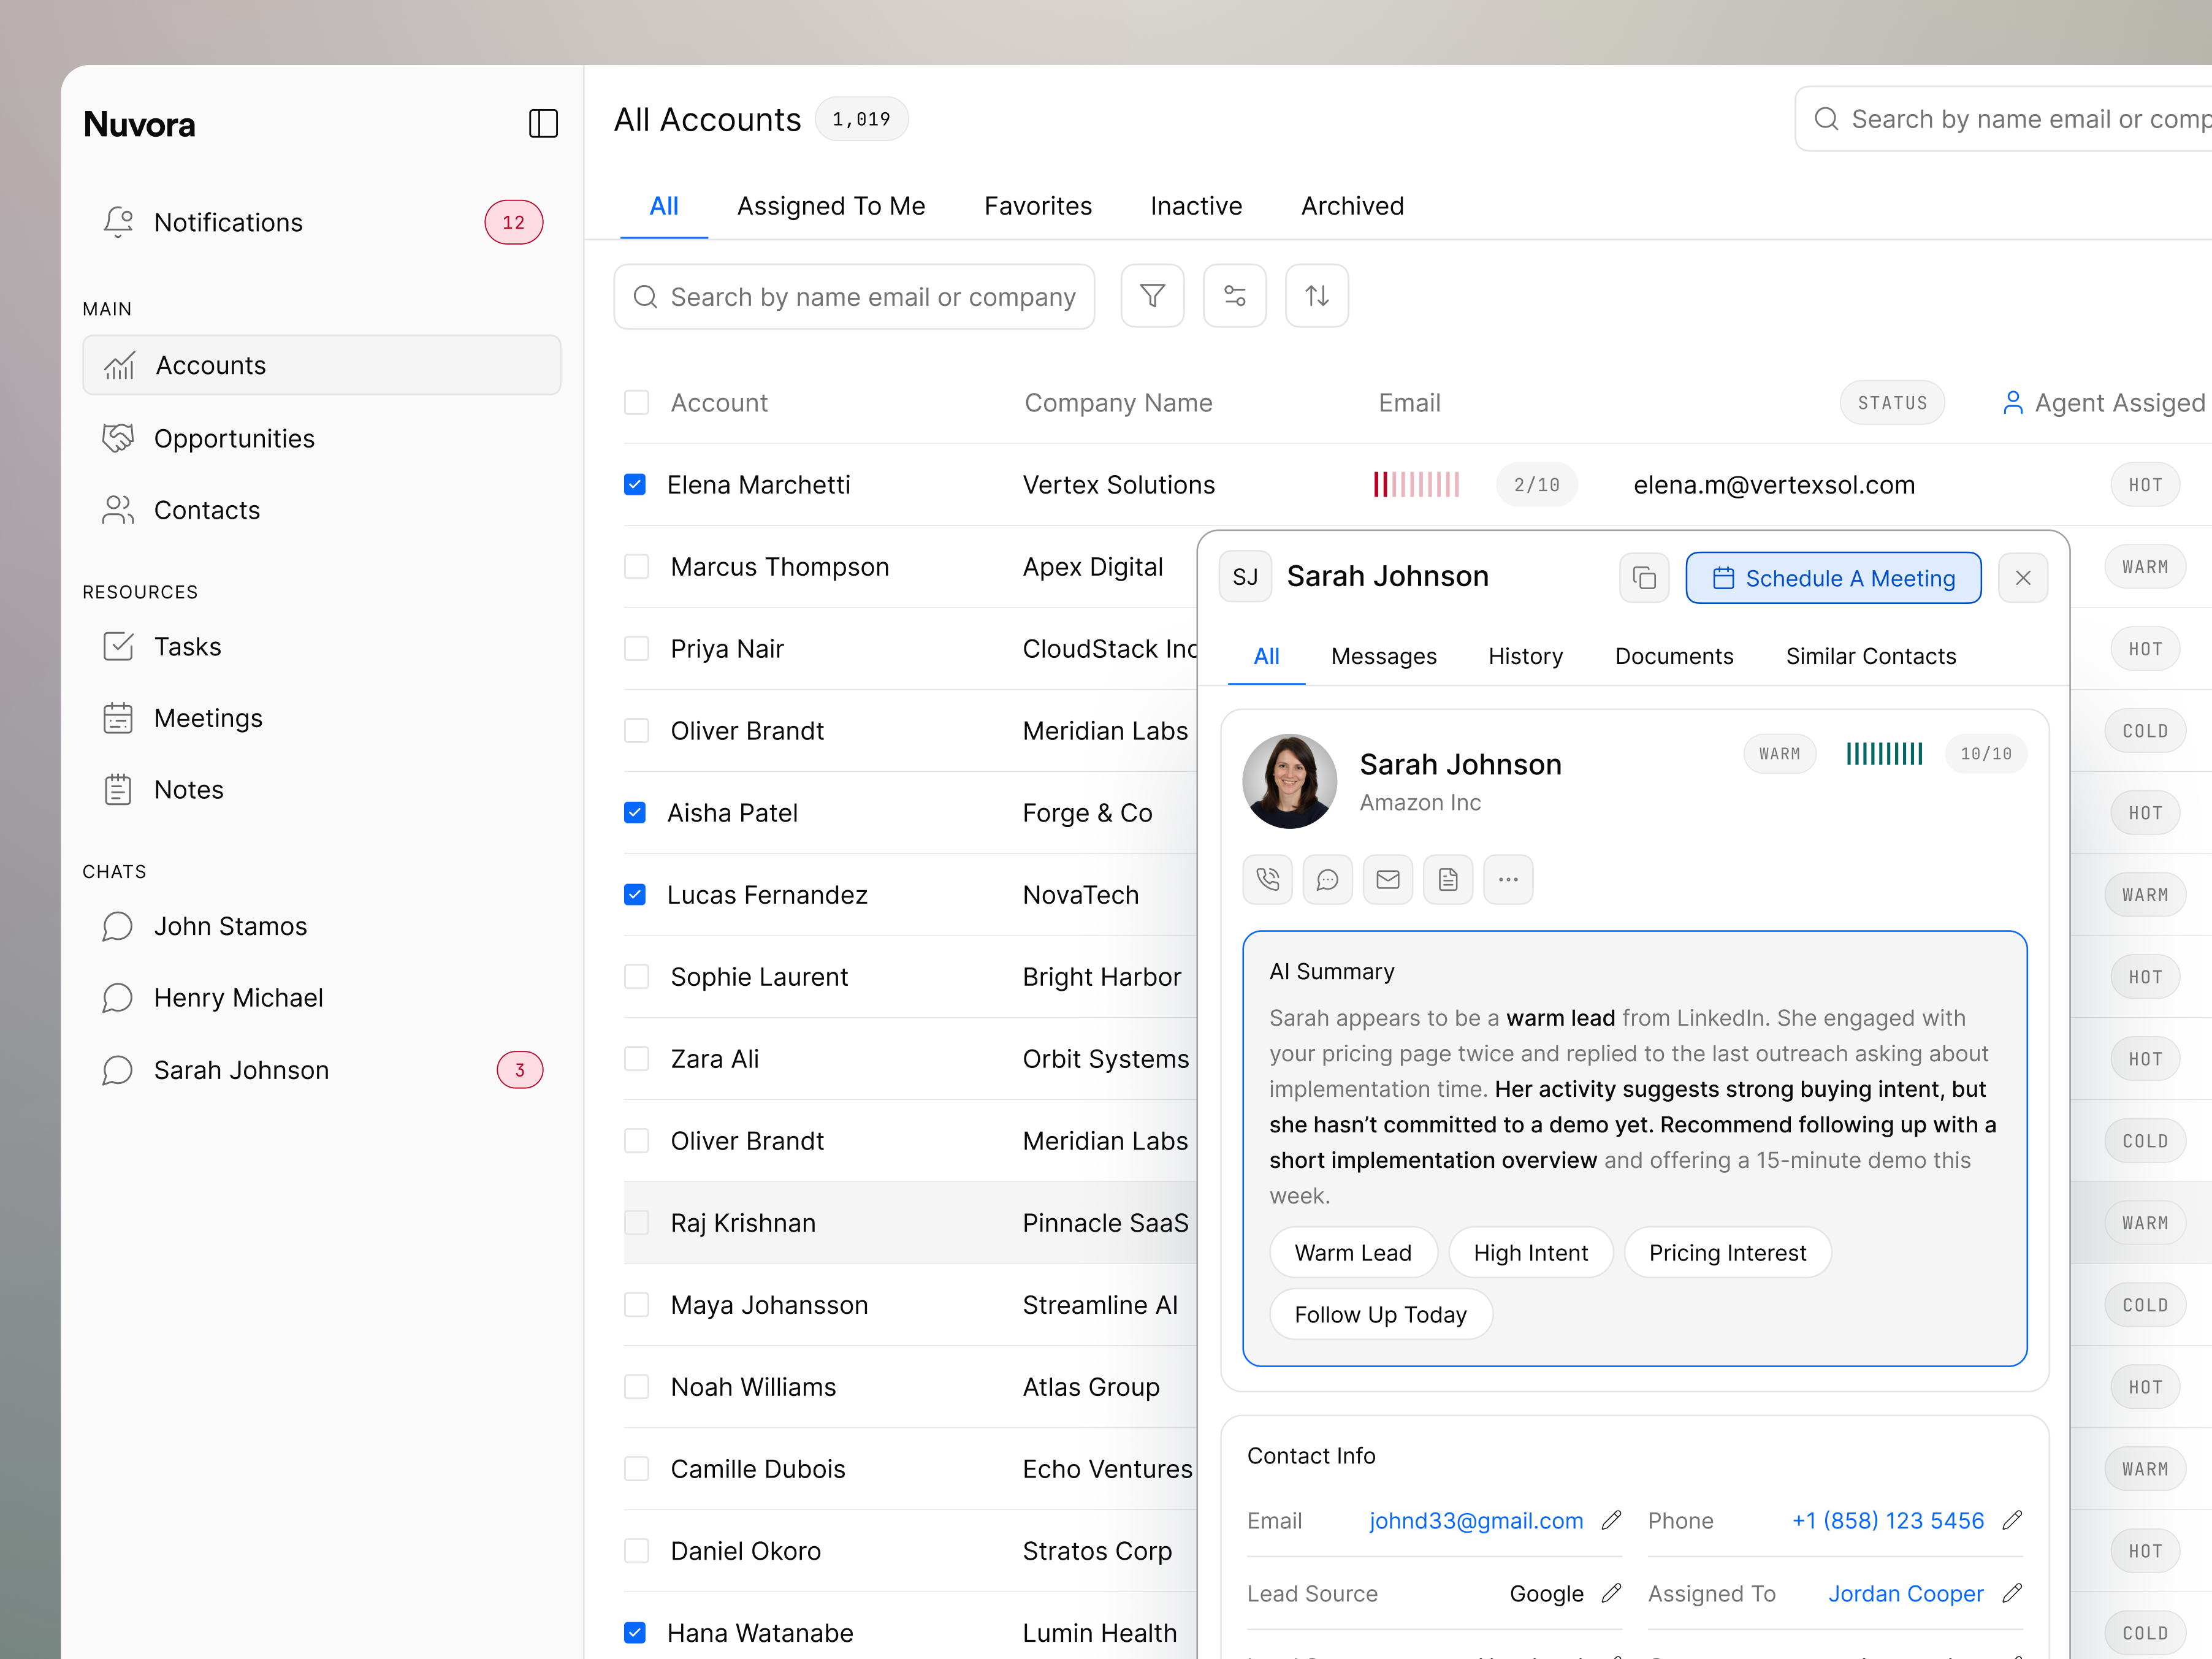This screenshot has height=1659, width=2212.
Task: Uncheck Elena Marchetti's checkbox
Action: [635, 485]
